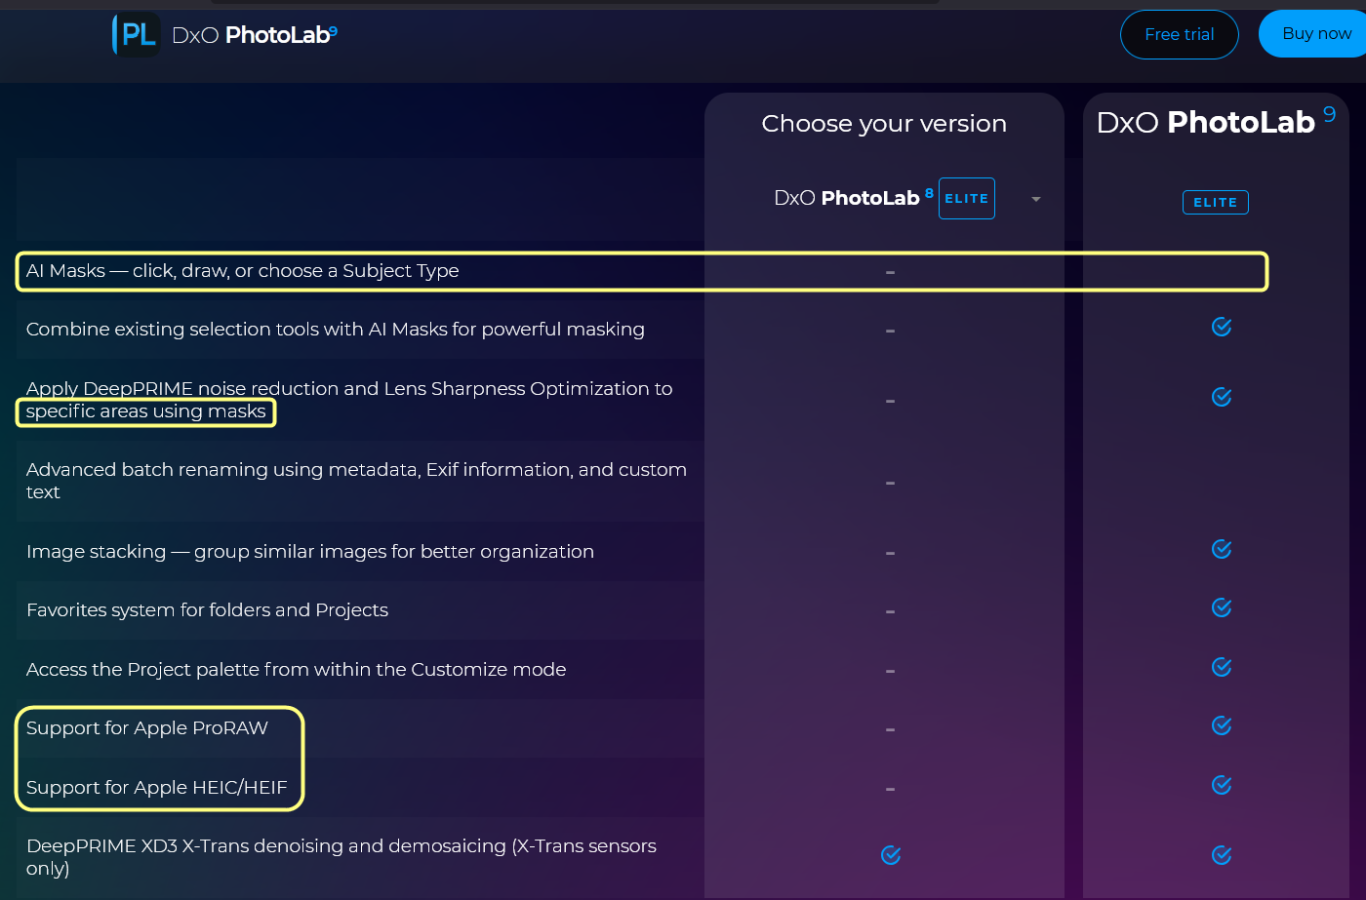Click PhotoLab 9 checkmark for Favorites system
The width and height of the screenshot is (1366, 900).
(1221, 608)
